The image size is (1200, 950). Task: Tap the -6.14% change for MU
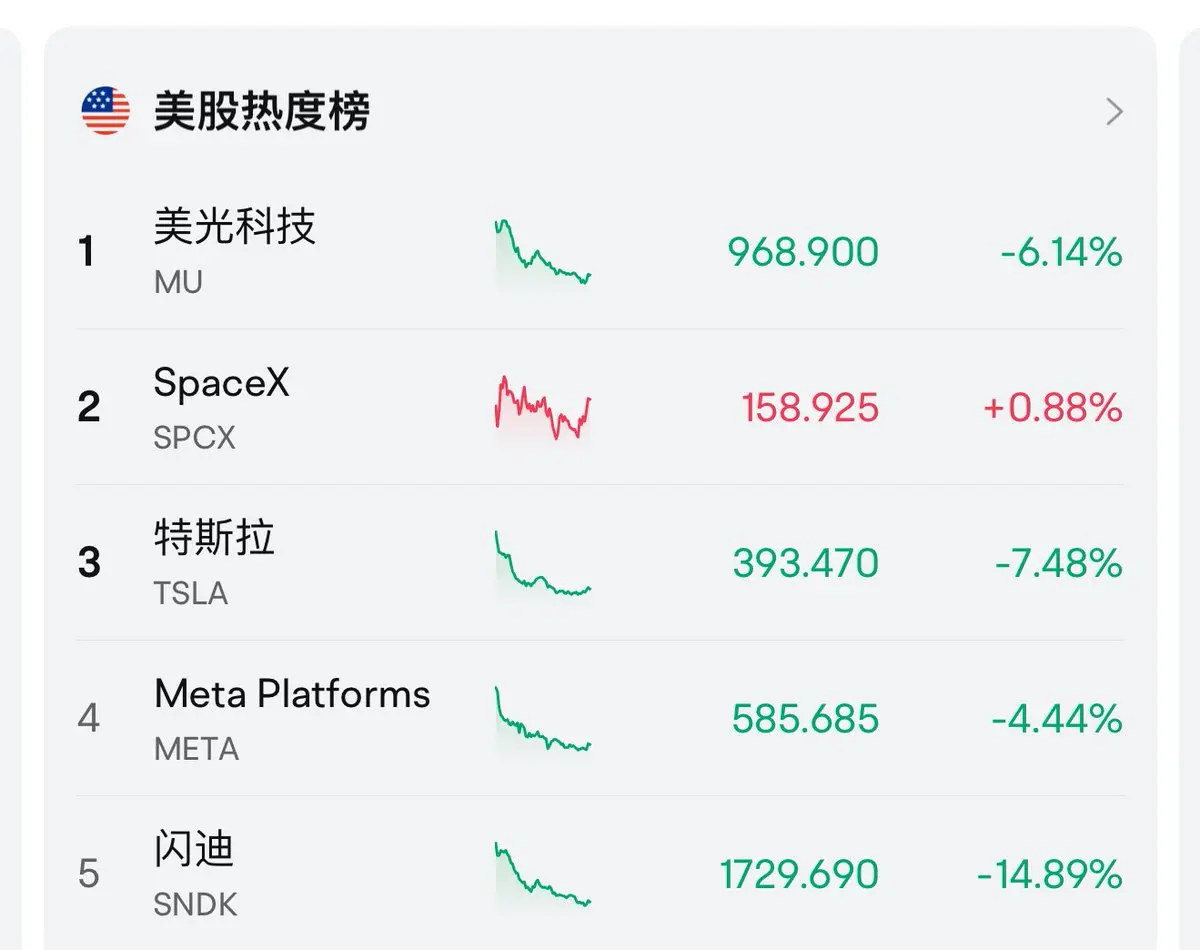pos(1061,253)
